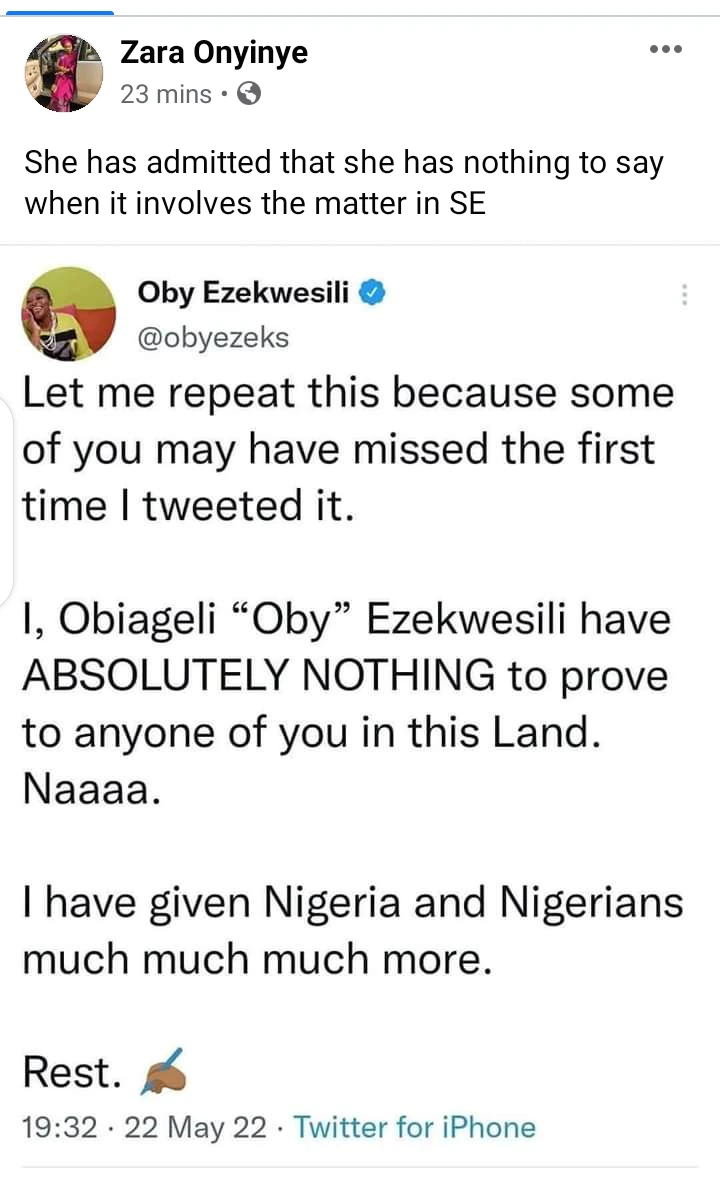Click the Oby Ezekwesili display name
720x1181 pixels.
[243, 293]
